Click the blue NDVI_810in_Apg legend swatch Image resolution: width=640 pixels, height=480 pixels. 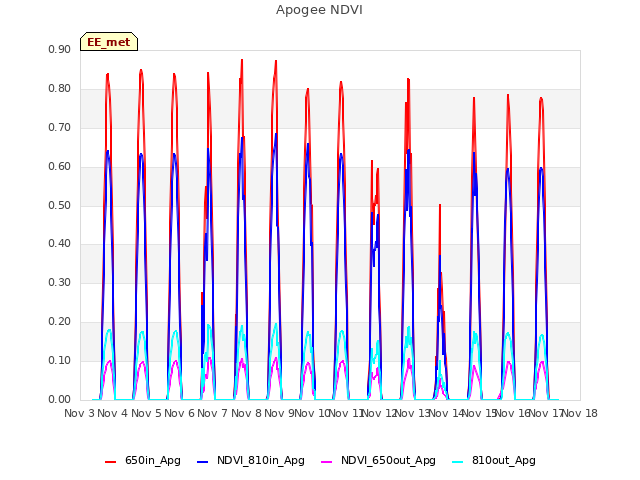point(202,462)
